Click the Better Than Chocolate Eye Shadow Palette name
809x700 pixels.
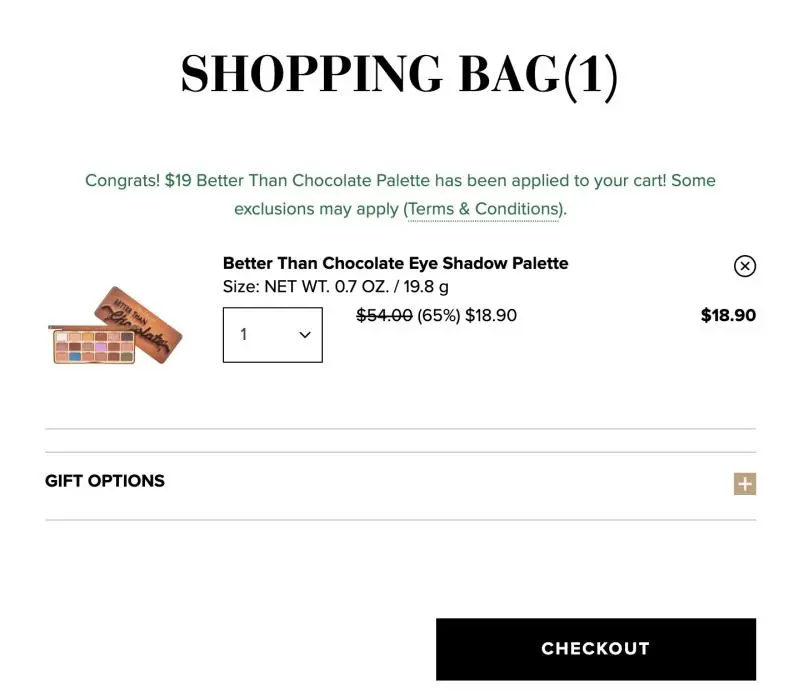[x=395, y=263]
